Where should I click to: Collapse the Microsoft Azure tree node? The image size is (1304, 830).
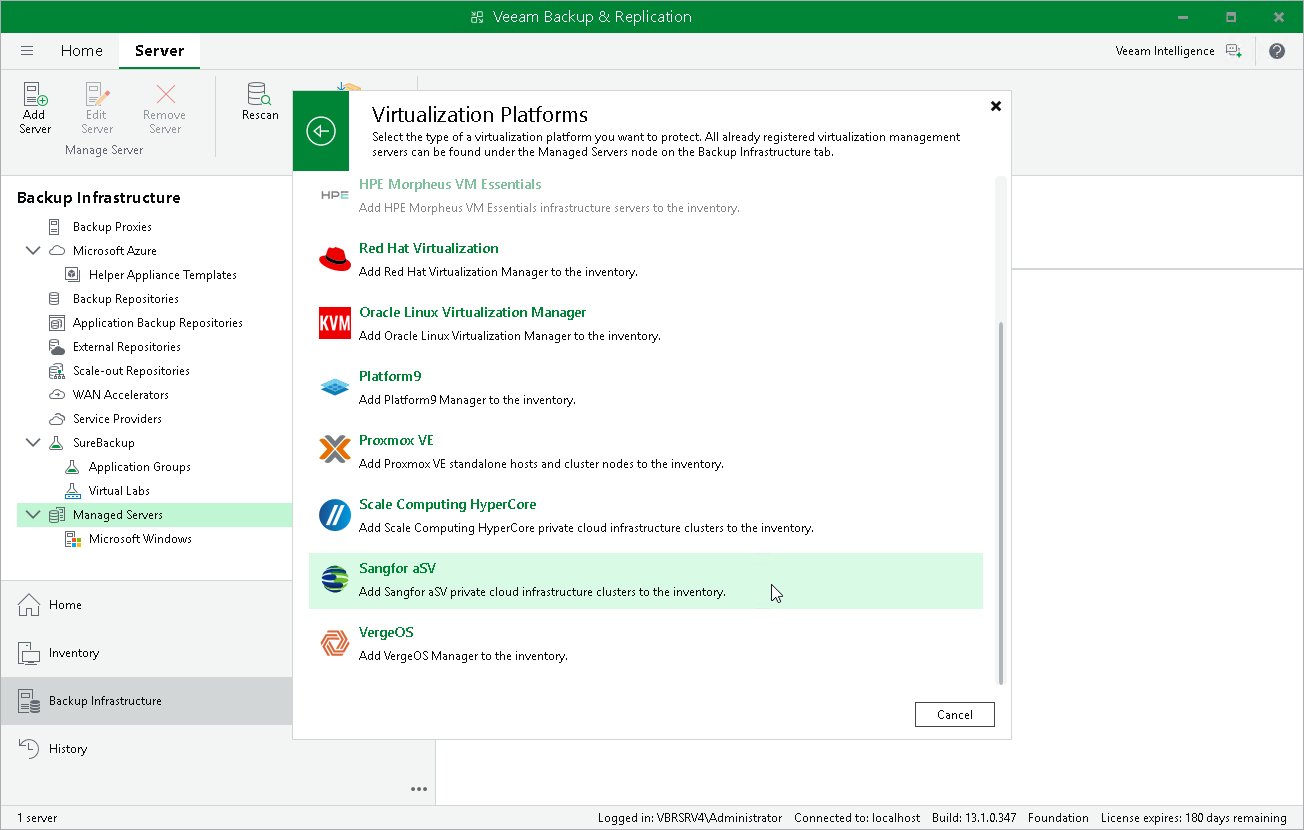point(33,251)
